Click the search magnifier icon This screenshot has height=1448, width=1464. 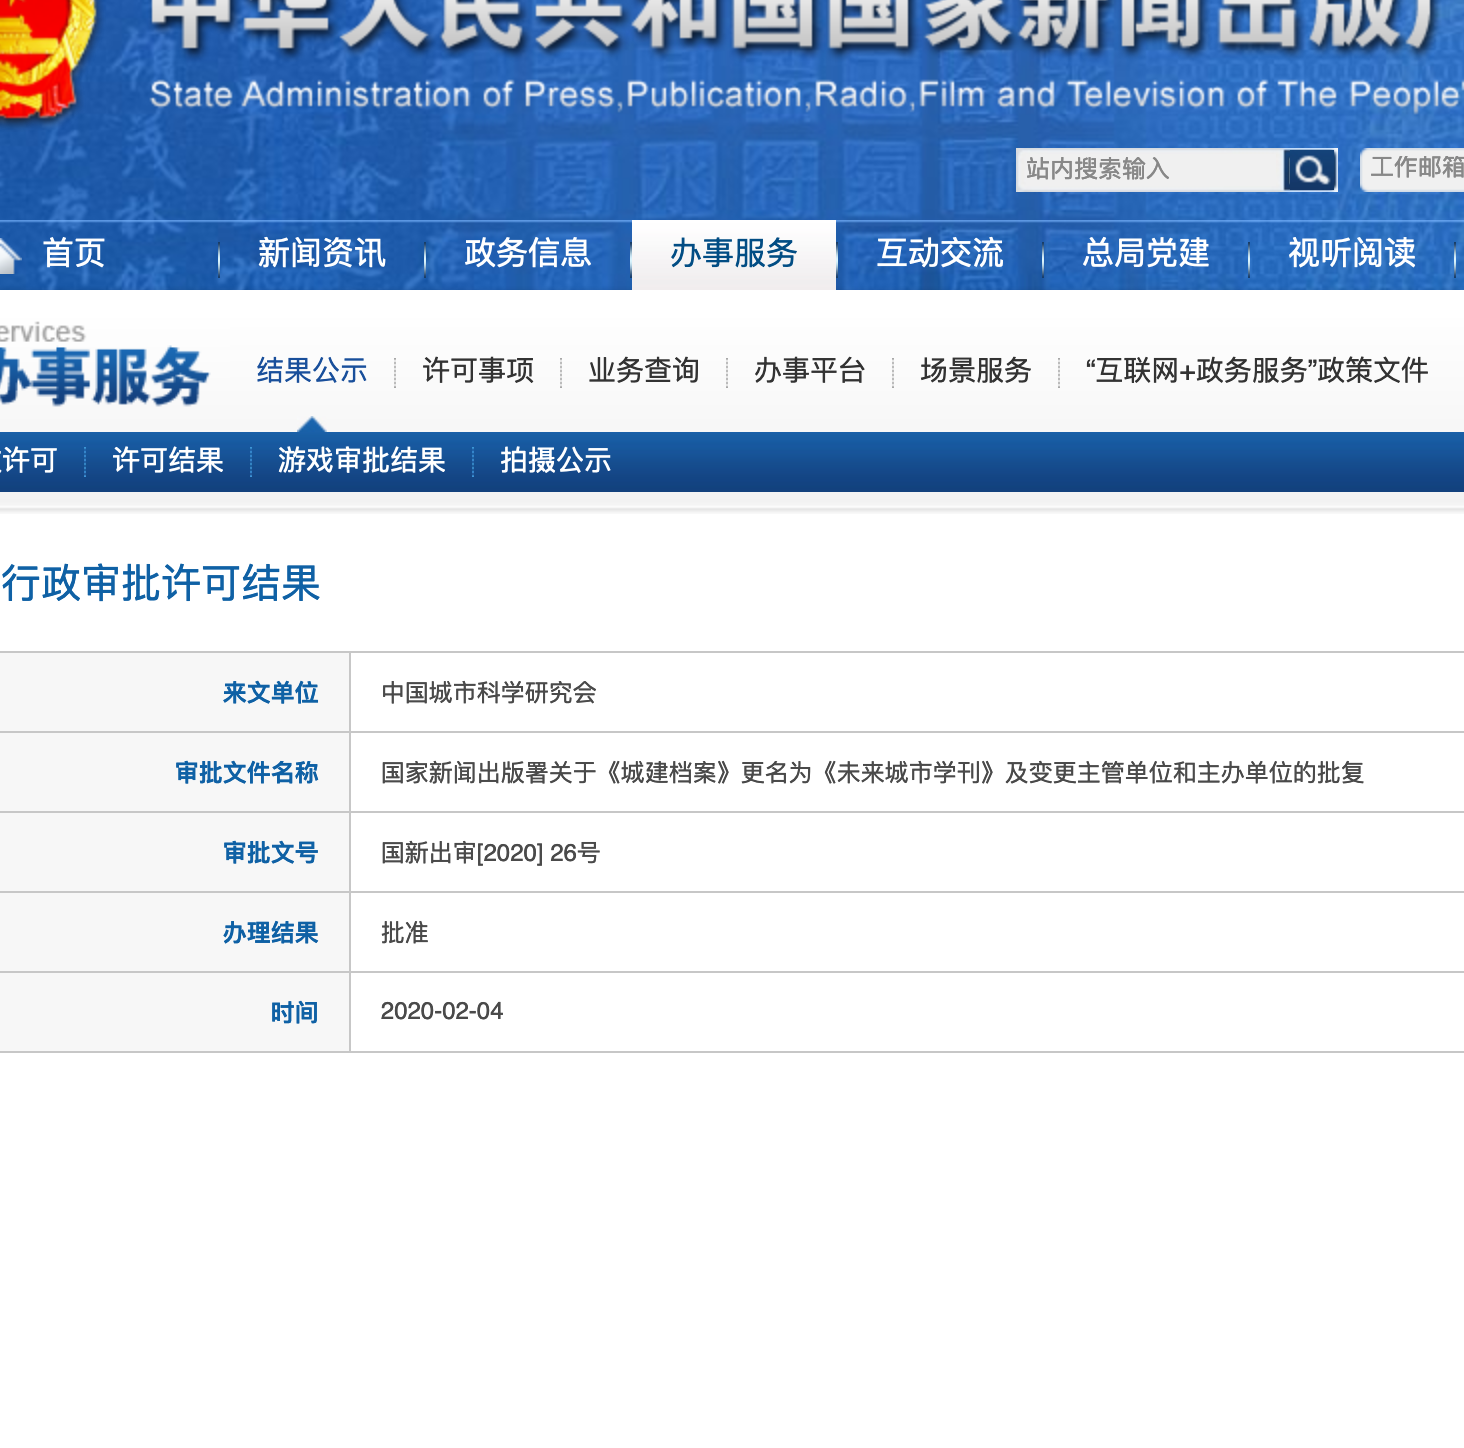(x=1311, y=169)
